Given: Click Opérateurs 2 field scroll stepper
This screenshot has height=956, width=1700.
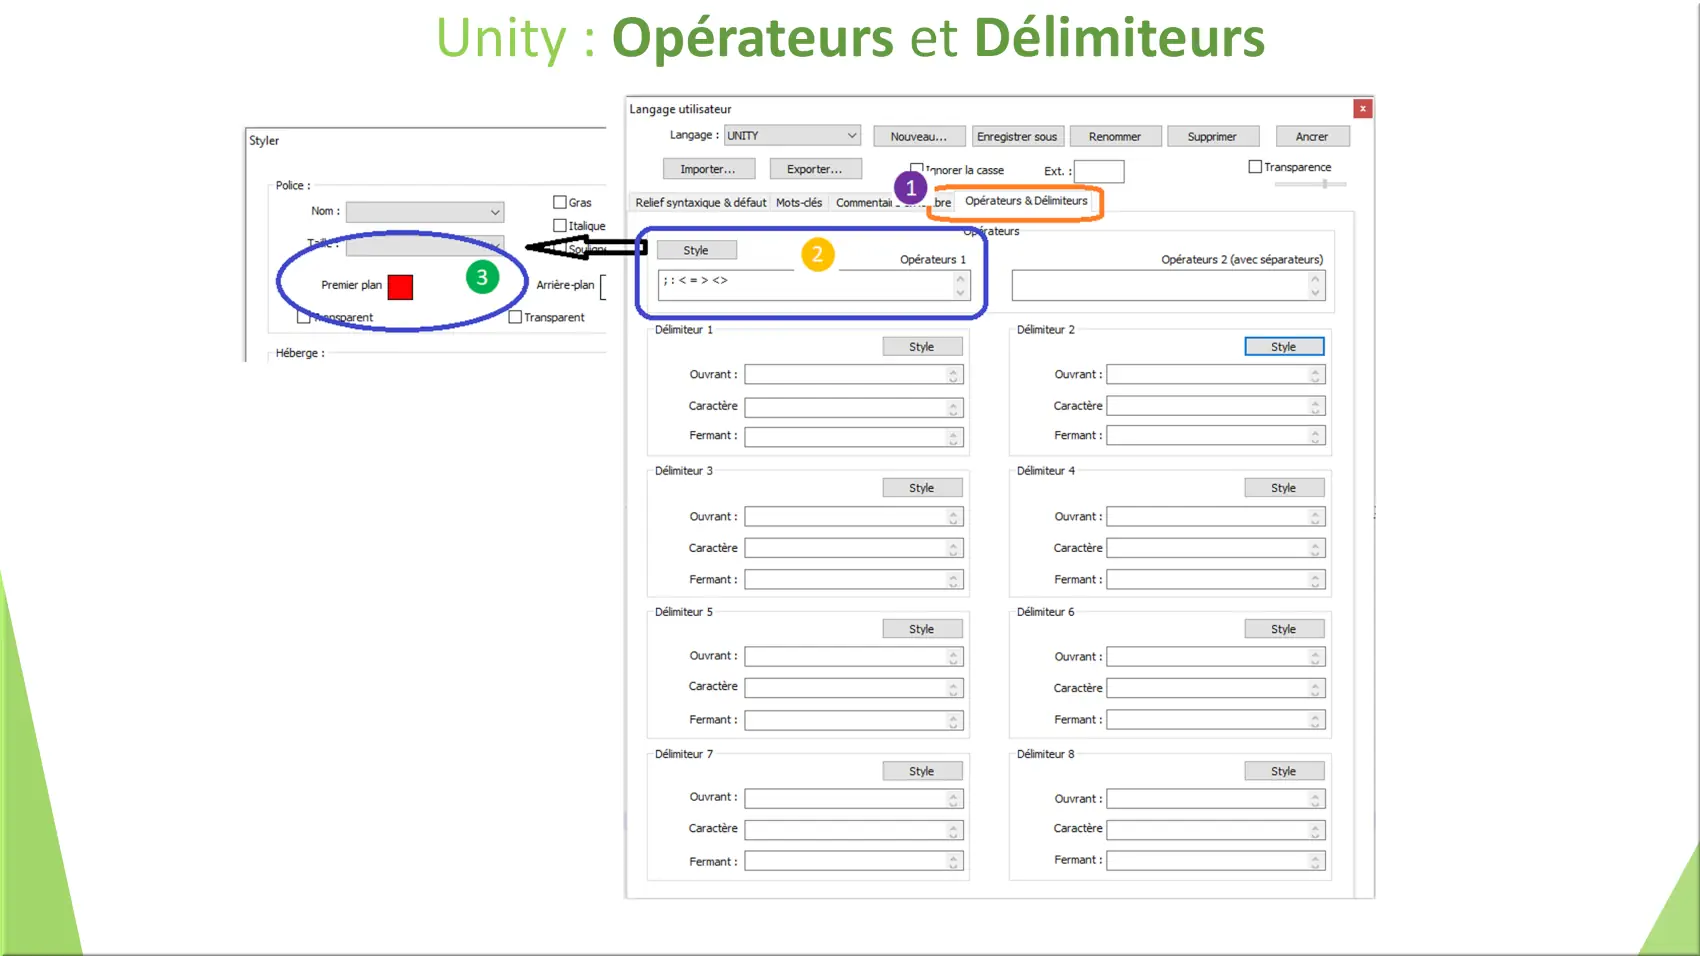Looking at the screenshot, I should 1316,285.
